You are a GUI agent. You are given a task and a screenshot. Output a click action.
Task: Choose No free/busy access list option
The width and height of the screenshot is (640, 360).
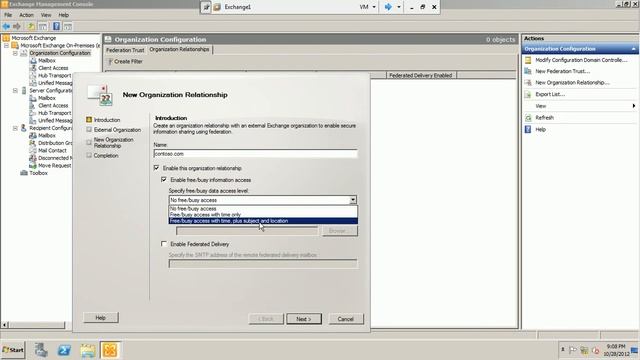tap(263, 209)
